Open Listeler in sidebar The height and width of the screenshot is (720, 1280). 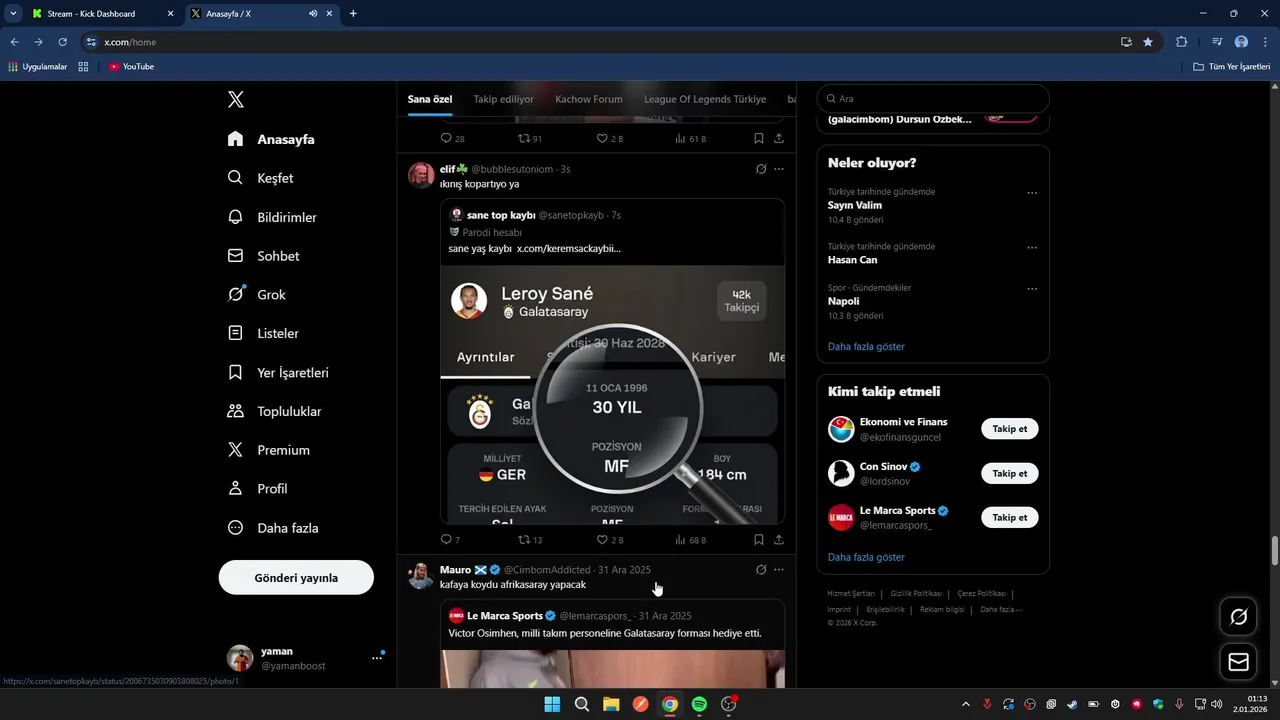point(263,333)
